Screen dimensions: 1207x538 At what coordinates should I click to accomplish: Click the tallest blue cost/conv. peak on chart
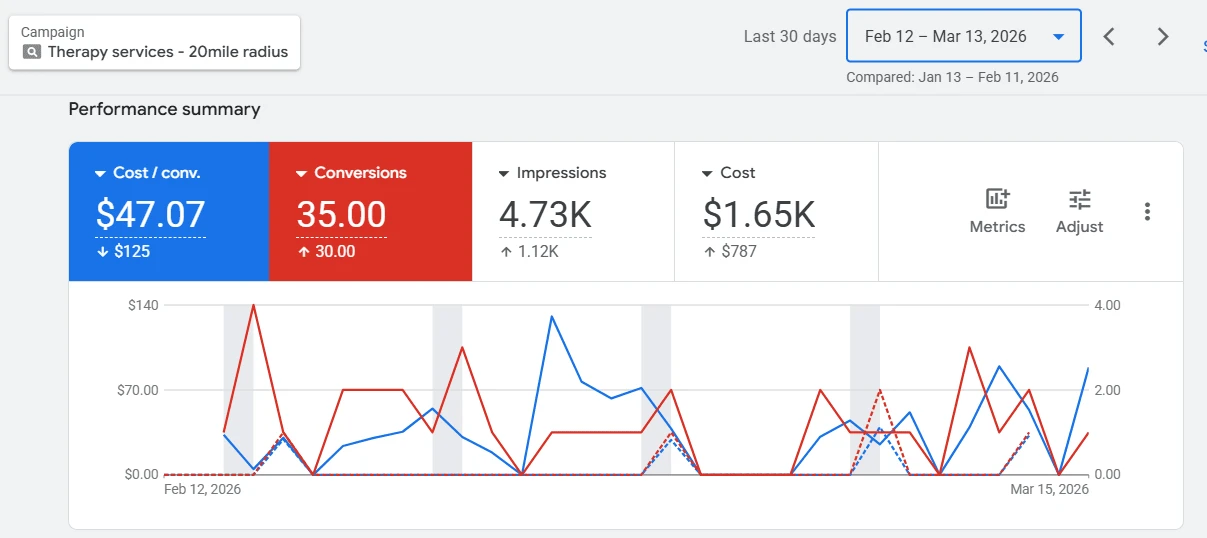click(552, 316)
